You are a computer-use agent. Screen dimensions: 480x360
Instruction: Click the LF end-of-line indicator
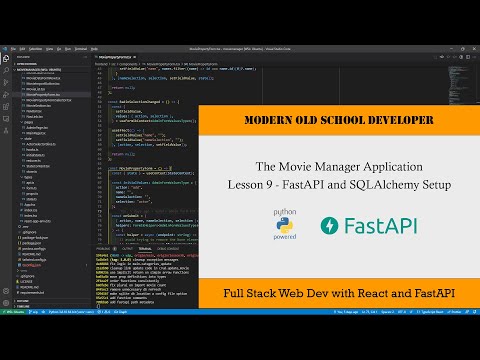coord(412,312)
